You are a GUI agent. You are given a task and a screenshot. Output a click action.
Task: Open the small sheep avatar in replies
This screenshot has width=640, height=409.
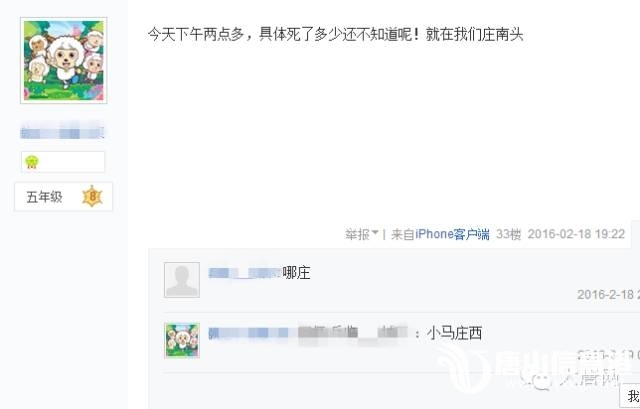182,340
